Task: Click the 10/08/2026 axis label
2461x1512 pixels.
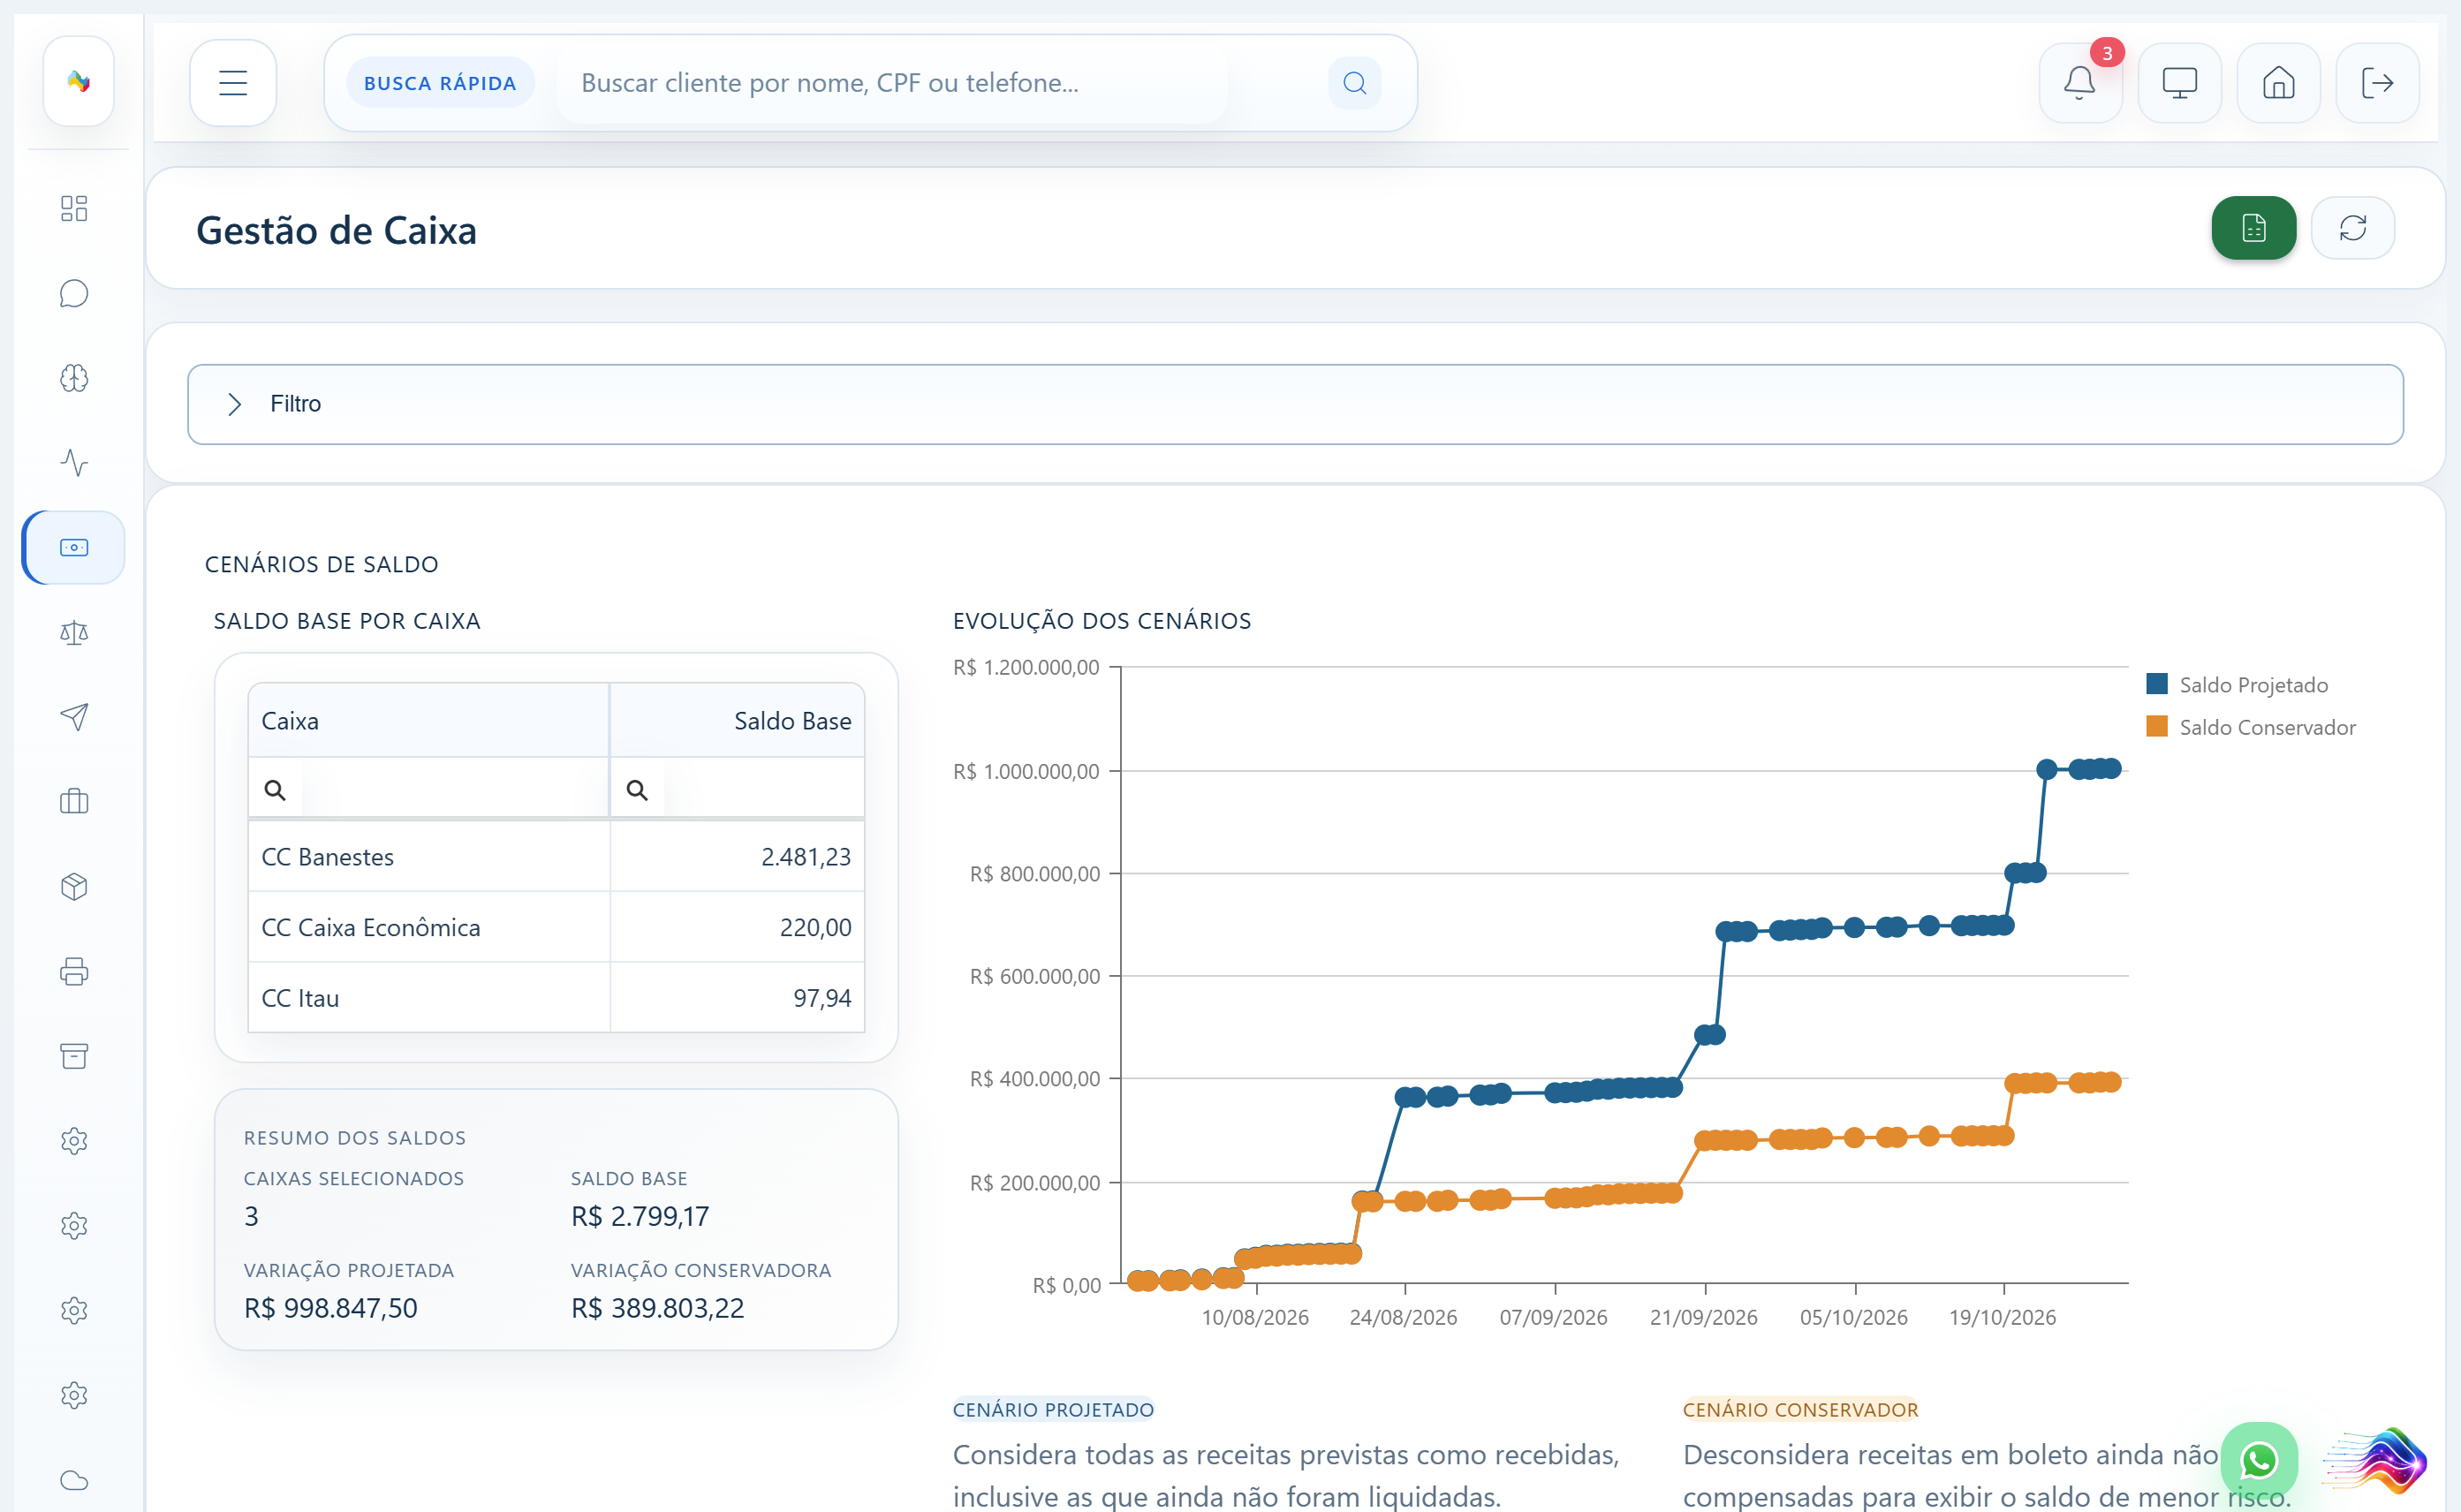Action: point(1255,1317)
